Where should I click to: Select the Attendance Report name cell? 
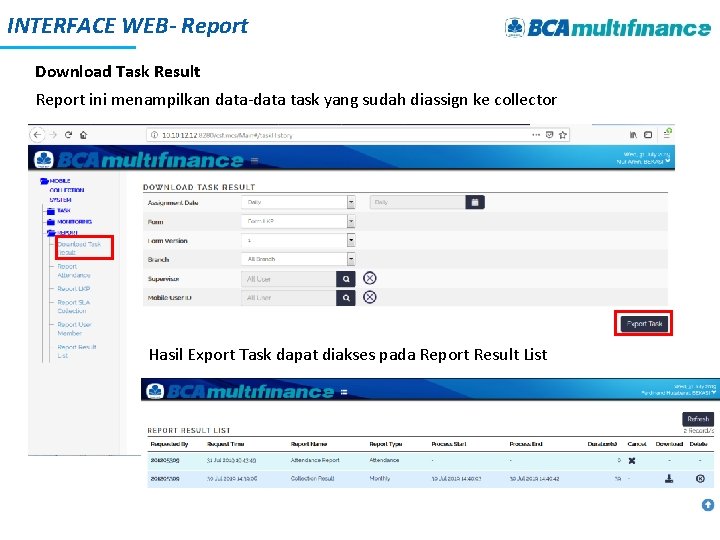click(315, 460)
